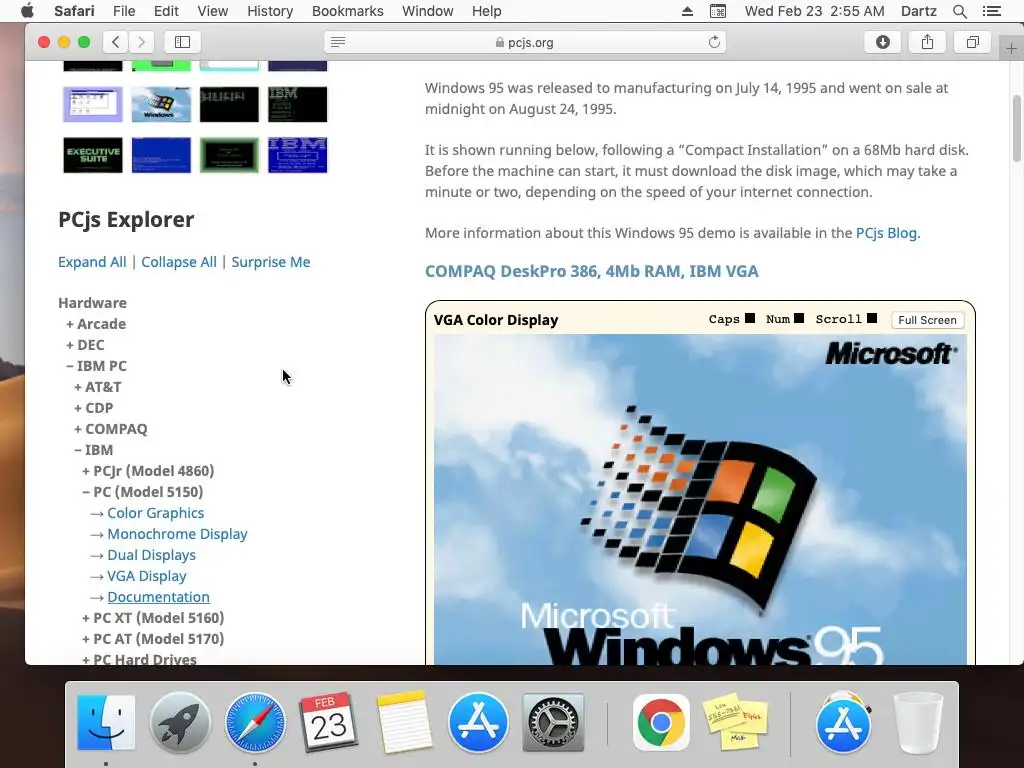Screen dimensions: 1024x768
Task: Open the PCjs Blog link
Action: 886,233
